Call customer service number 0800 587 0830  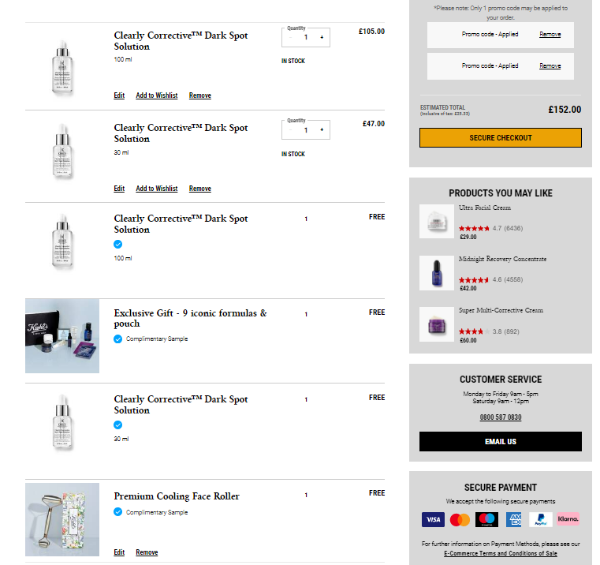tap(500, 417)
